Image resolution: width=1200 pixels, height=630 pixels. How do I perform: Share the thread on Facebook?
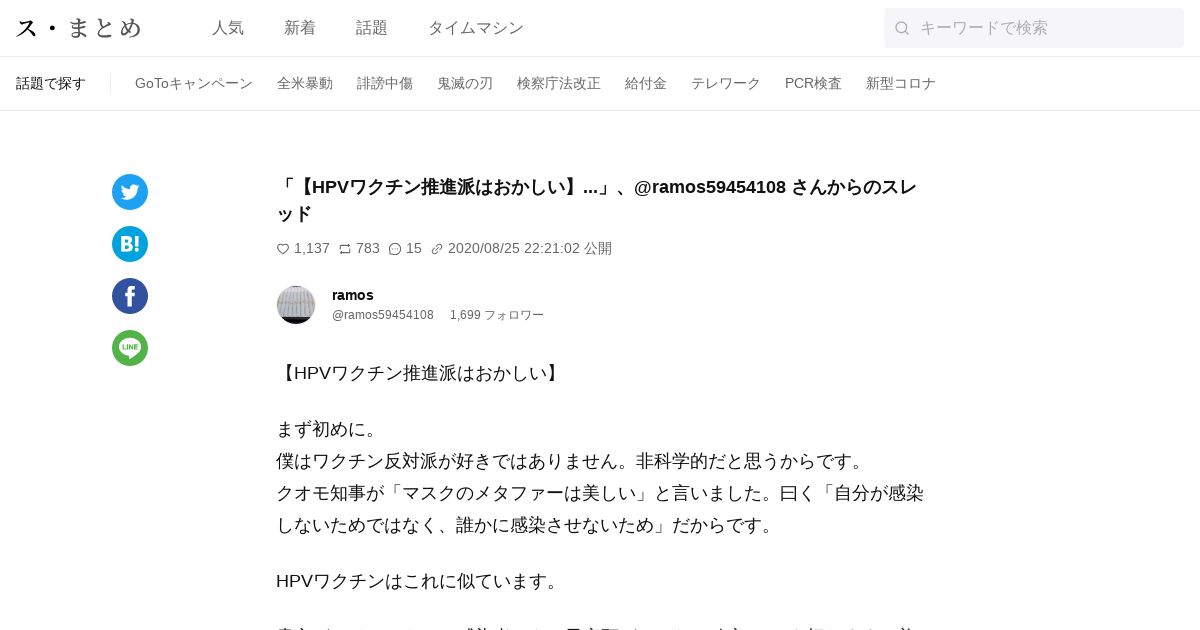(x=130, y=296)
